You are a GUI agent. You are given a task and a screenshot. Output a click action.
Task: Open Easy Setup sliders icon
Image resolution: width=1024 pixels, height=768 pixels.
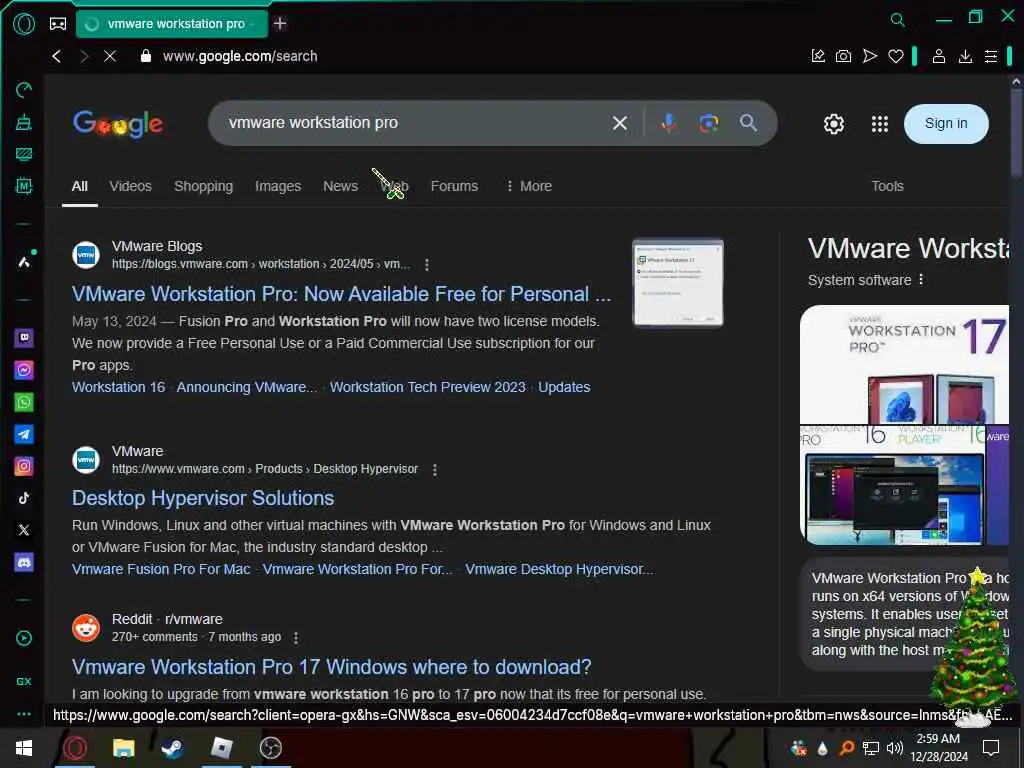coord(991,56)
